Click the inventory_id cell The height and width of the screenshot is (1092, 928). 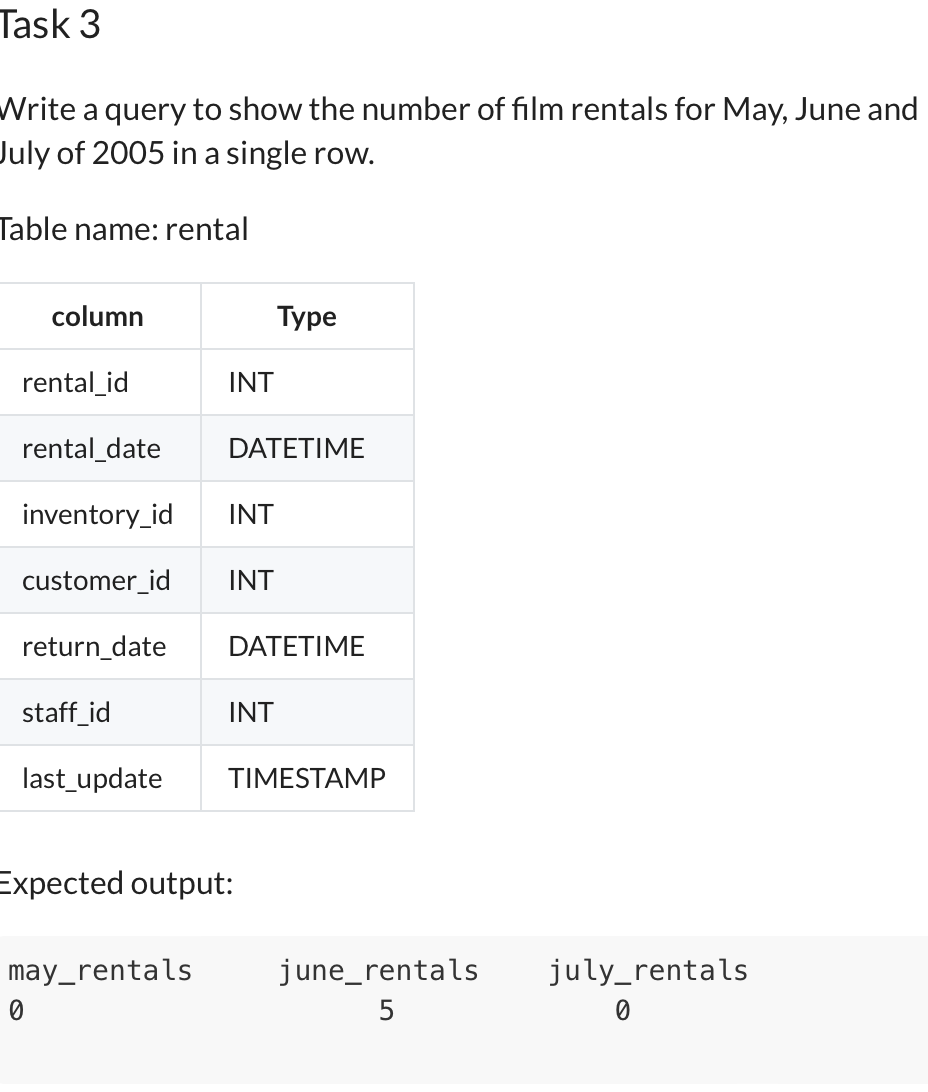click(x=97, y=514)
